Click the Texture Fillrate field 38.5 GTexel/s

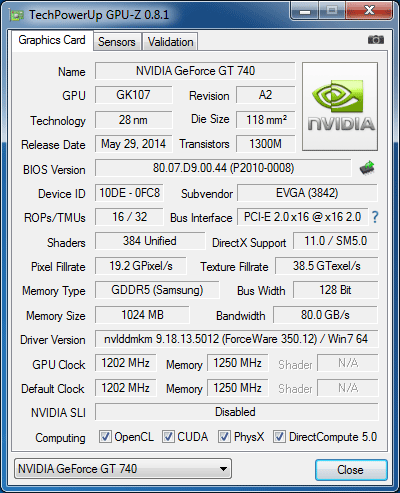327,266
